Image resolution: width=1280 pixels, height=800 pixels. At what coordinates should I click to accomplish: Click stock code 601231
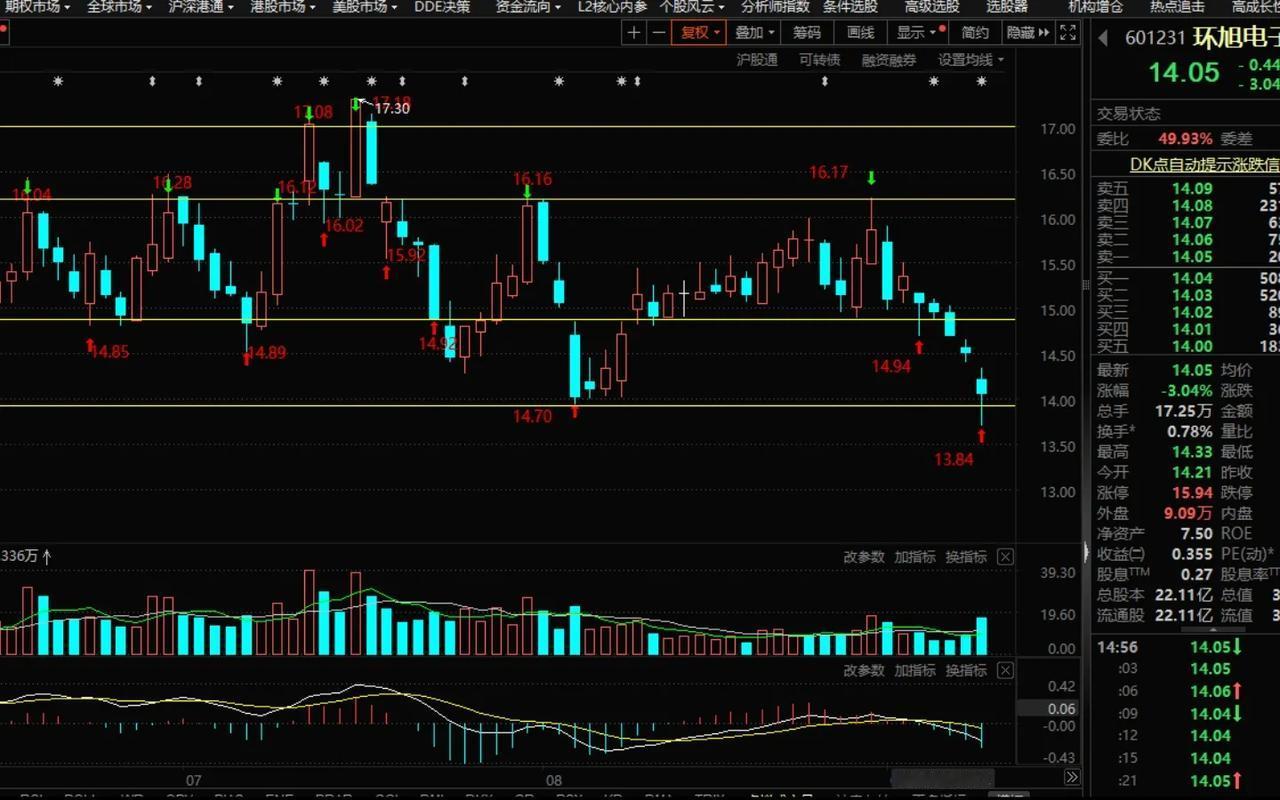point(1155,39)
